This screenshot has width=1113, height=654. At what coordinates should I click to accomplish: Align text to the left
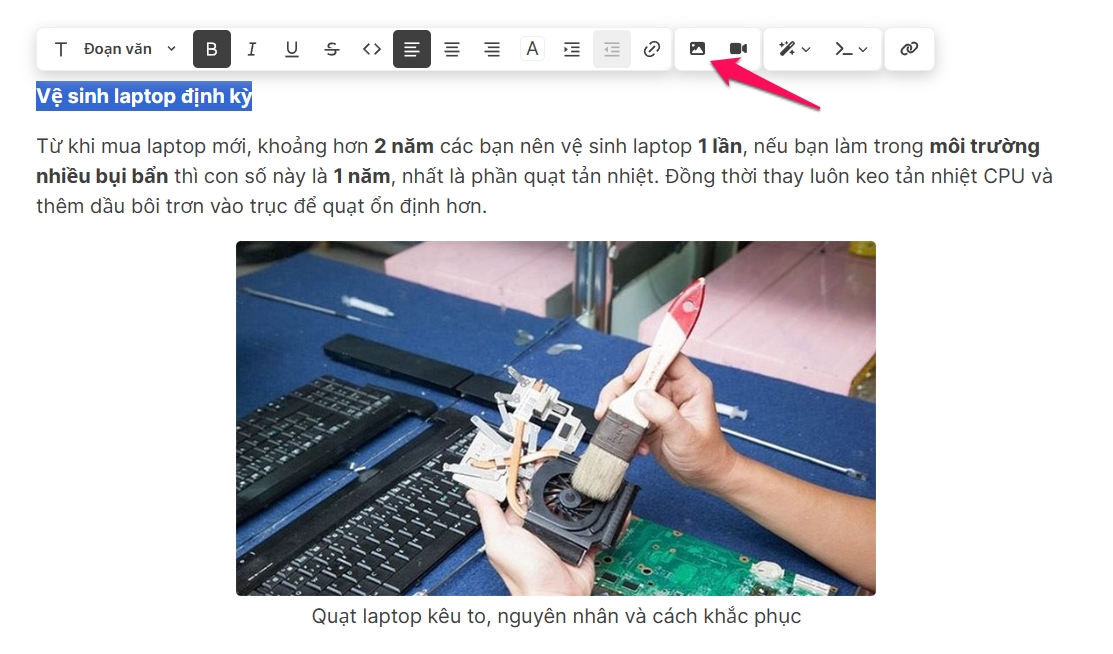click(412, 49)
